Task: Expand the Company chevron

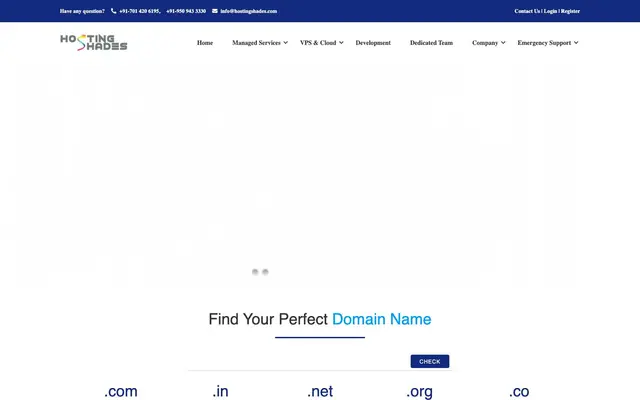Action: (503, 42)
